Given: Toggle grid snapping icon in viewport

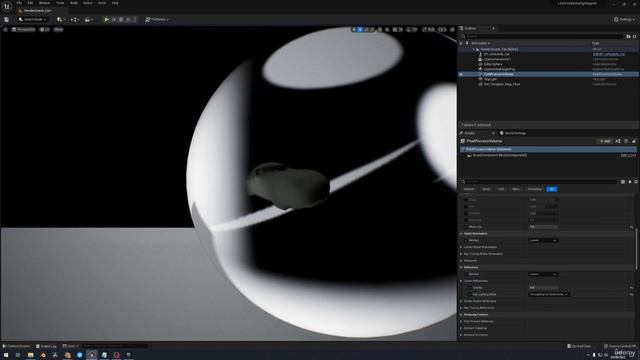Looking at the screenshot, I should click(x=395, y=29).
